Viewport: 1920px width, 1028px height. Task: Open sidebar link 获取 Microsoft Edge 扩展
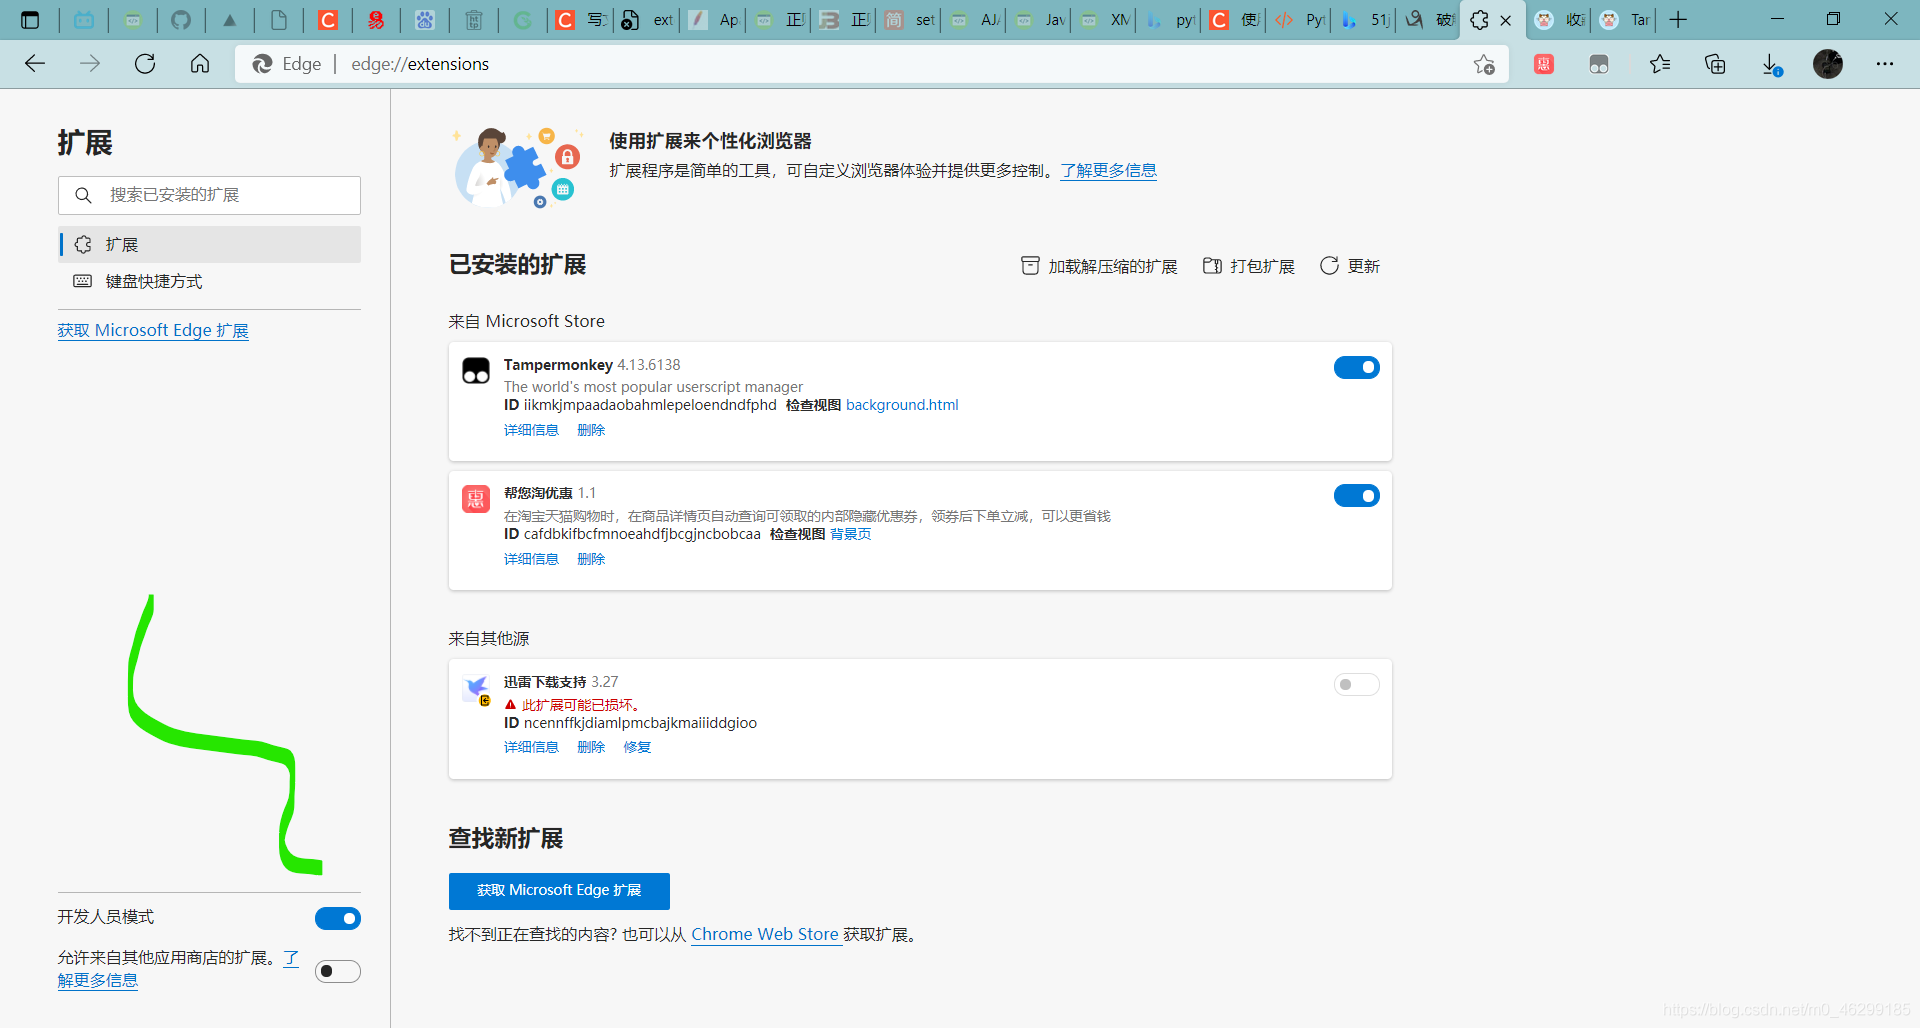pyautogui.click(x=153, y=330)
